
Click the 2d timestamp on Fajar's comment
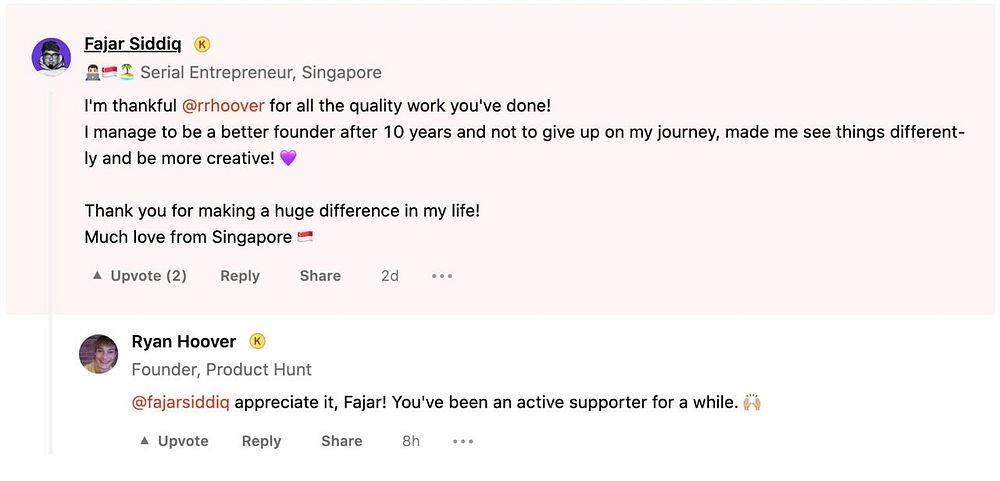click(x=390, y=276)
